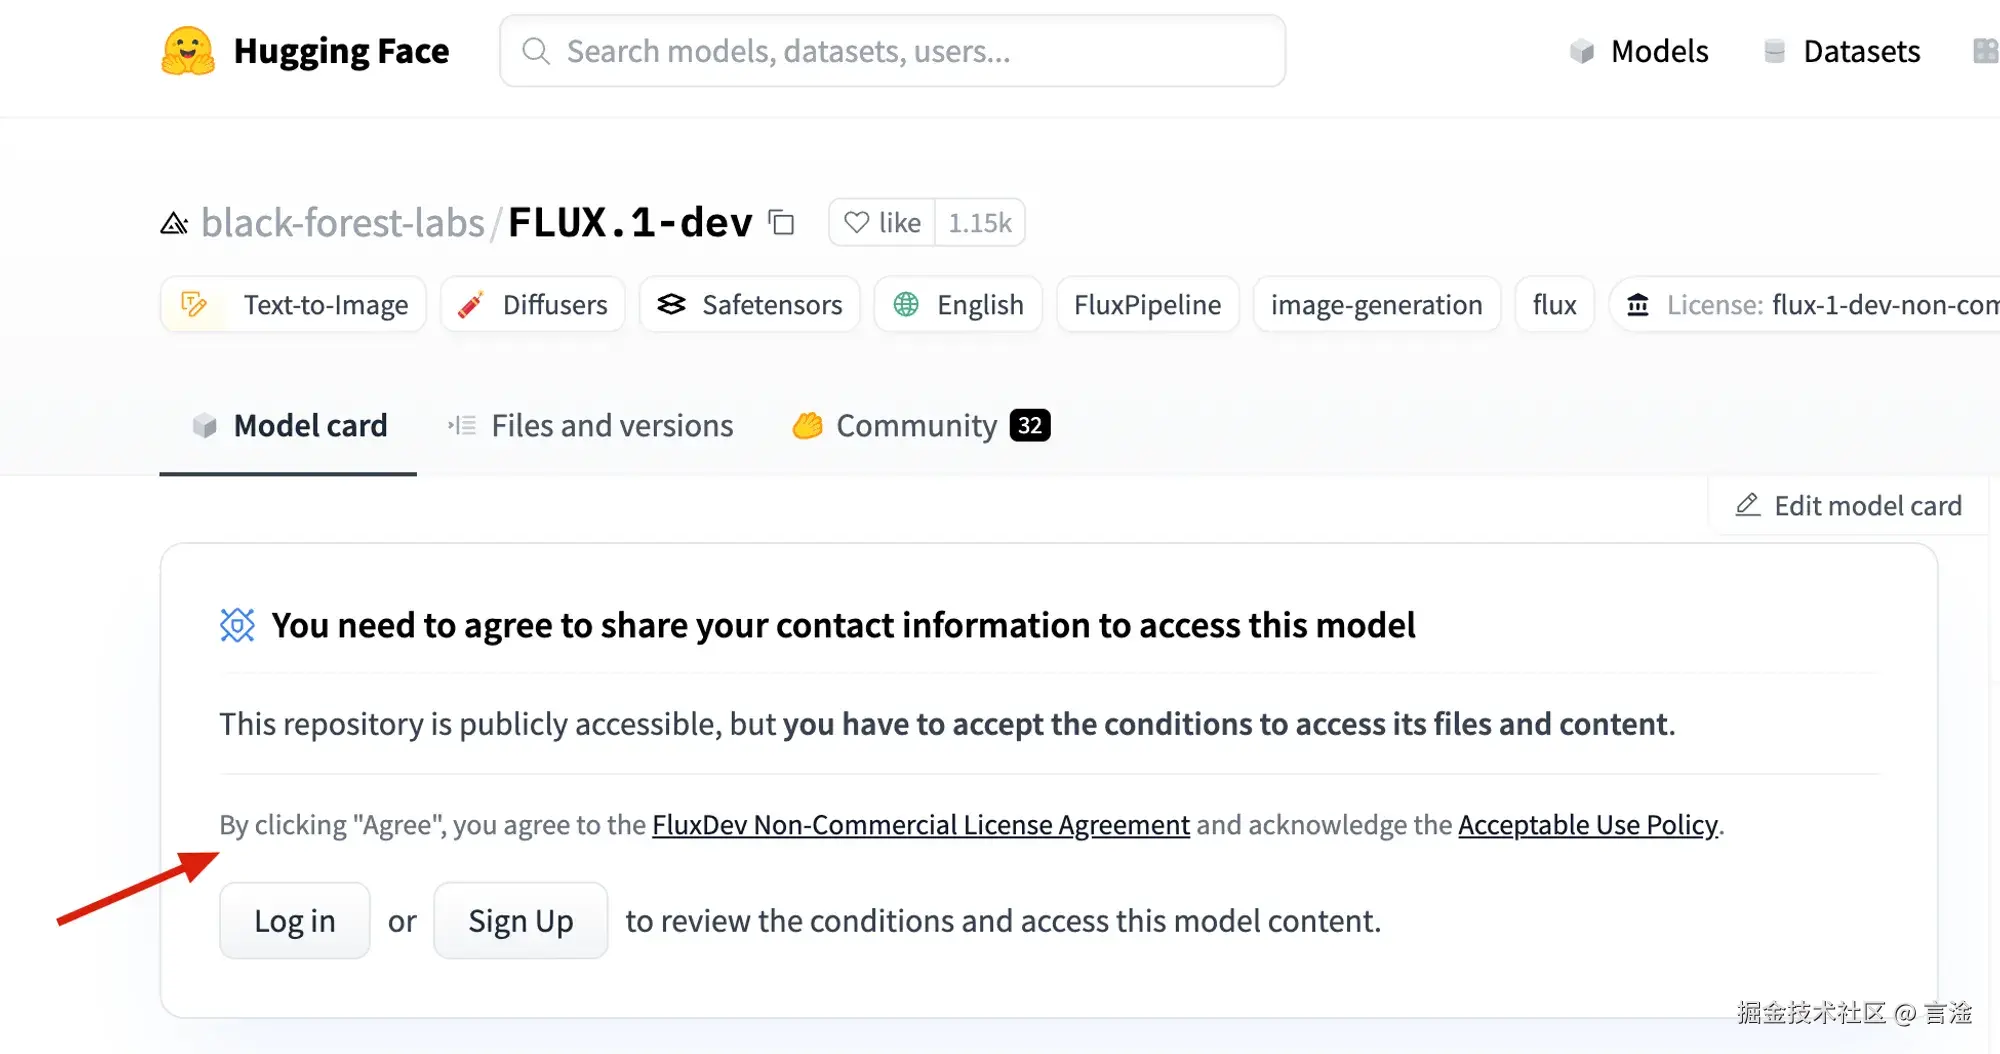Select the Safetensors tag
Viewport: 2000px width, 1054px height.
750,305
